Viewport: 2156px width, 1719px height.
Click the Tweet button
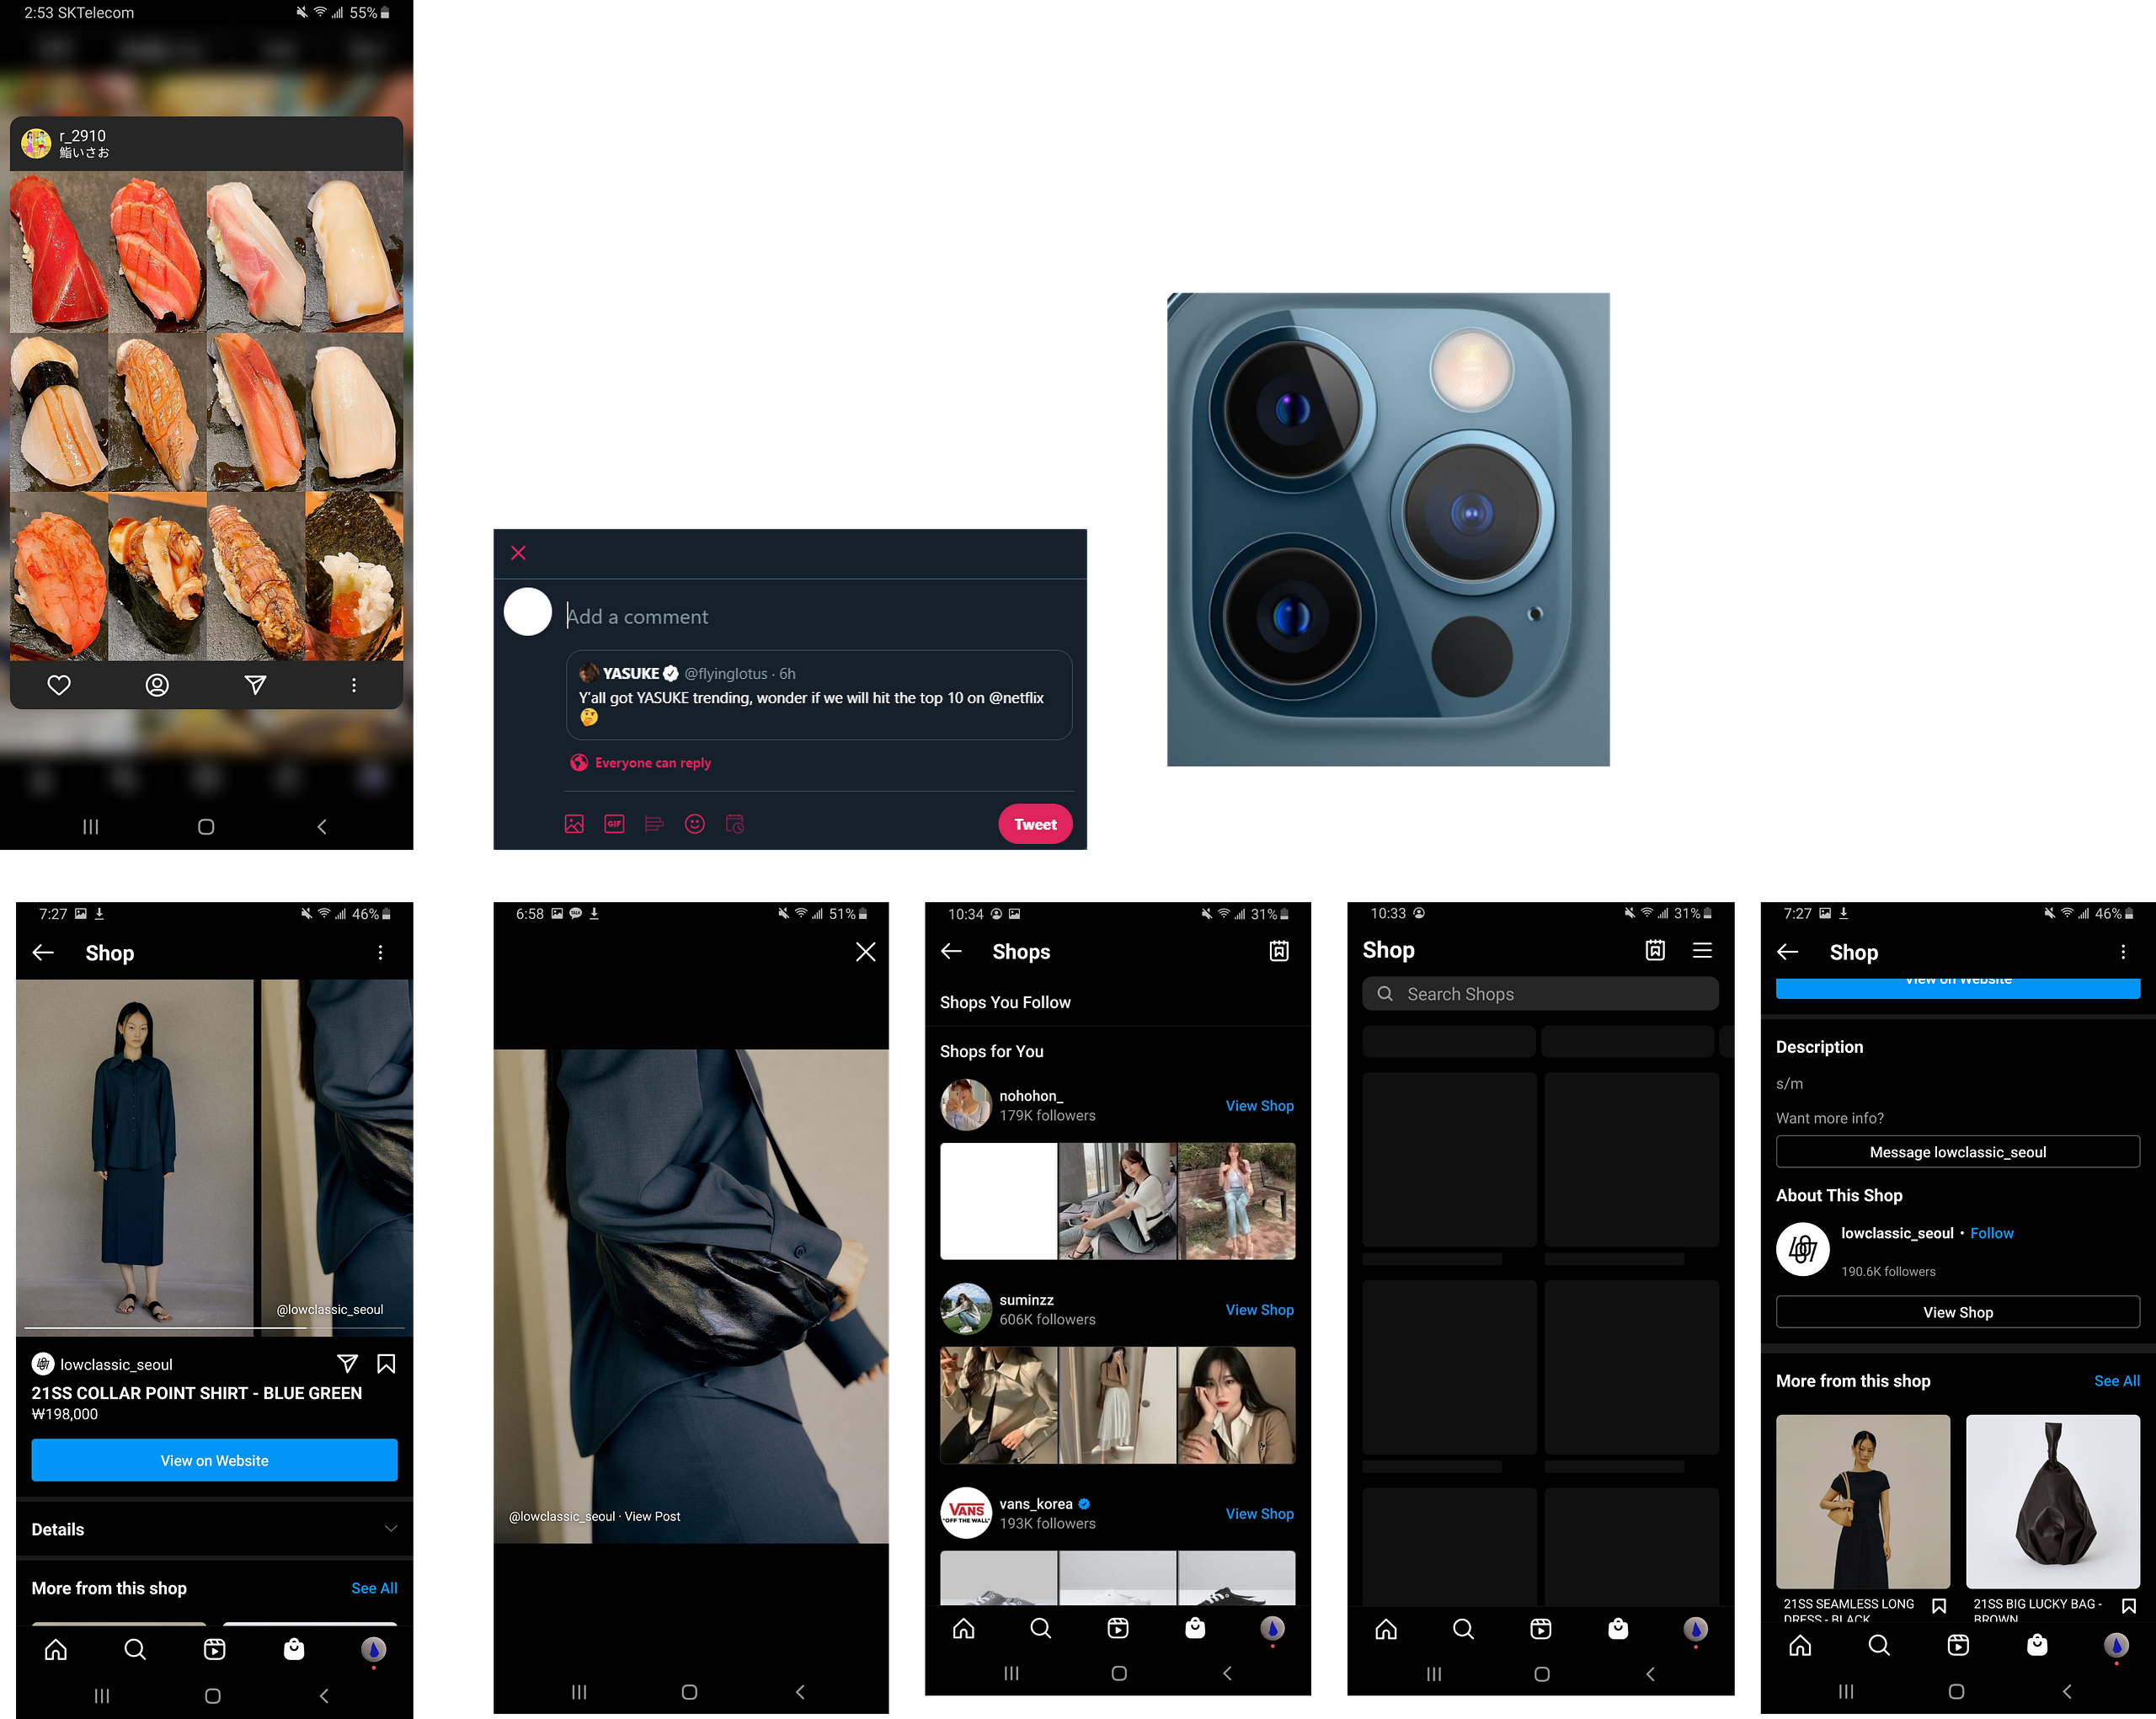[x=1034, y=824]
